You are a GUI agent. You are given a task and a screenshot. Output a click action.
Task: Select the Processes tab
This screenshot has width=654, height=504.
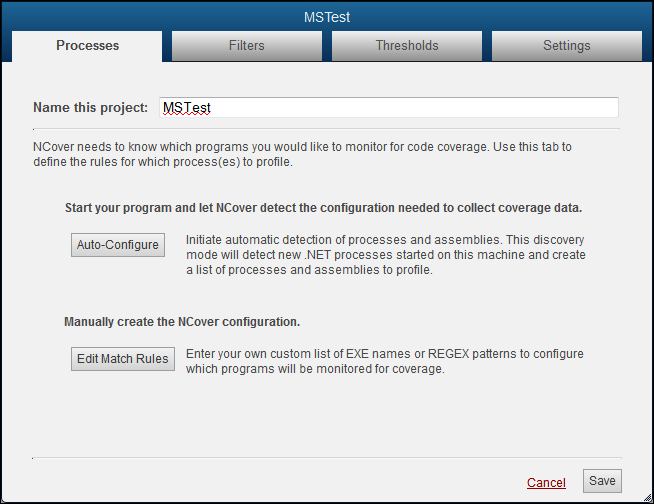[87, 45]
